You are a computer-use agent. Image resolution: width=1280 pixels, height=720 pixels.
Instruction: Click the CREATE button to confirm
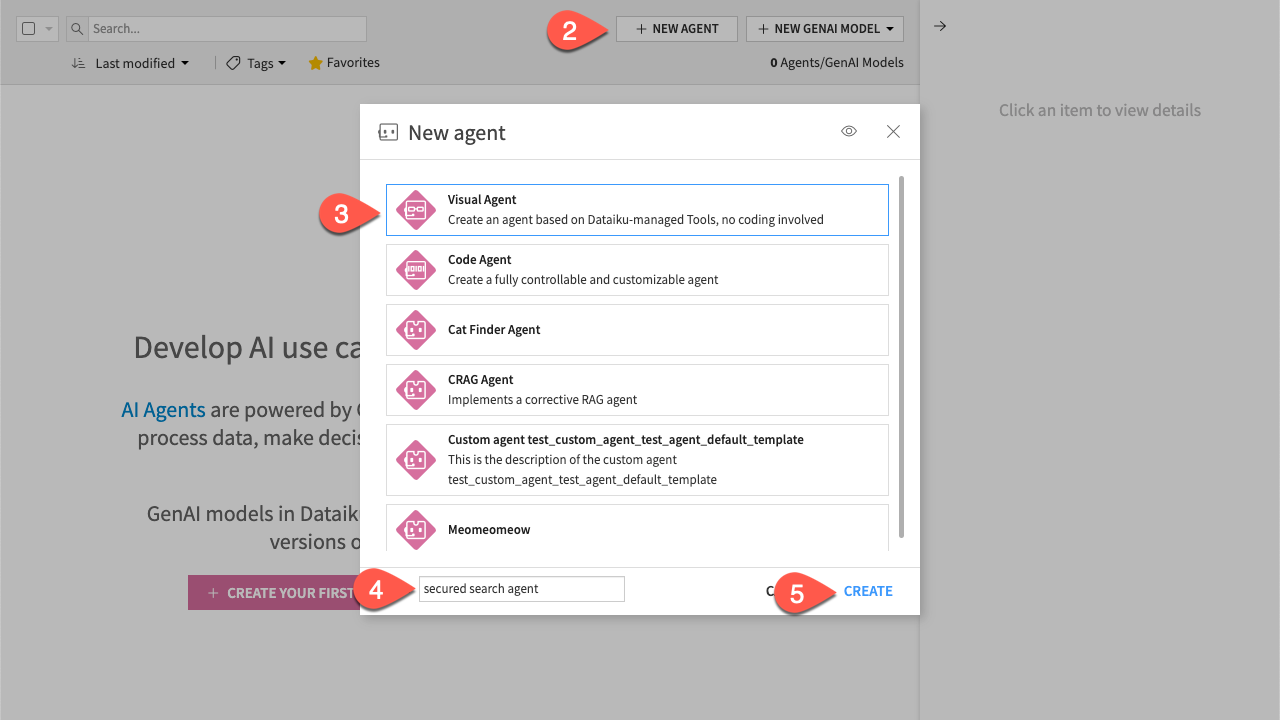point(867,591)
